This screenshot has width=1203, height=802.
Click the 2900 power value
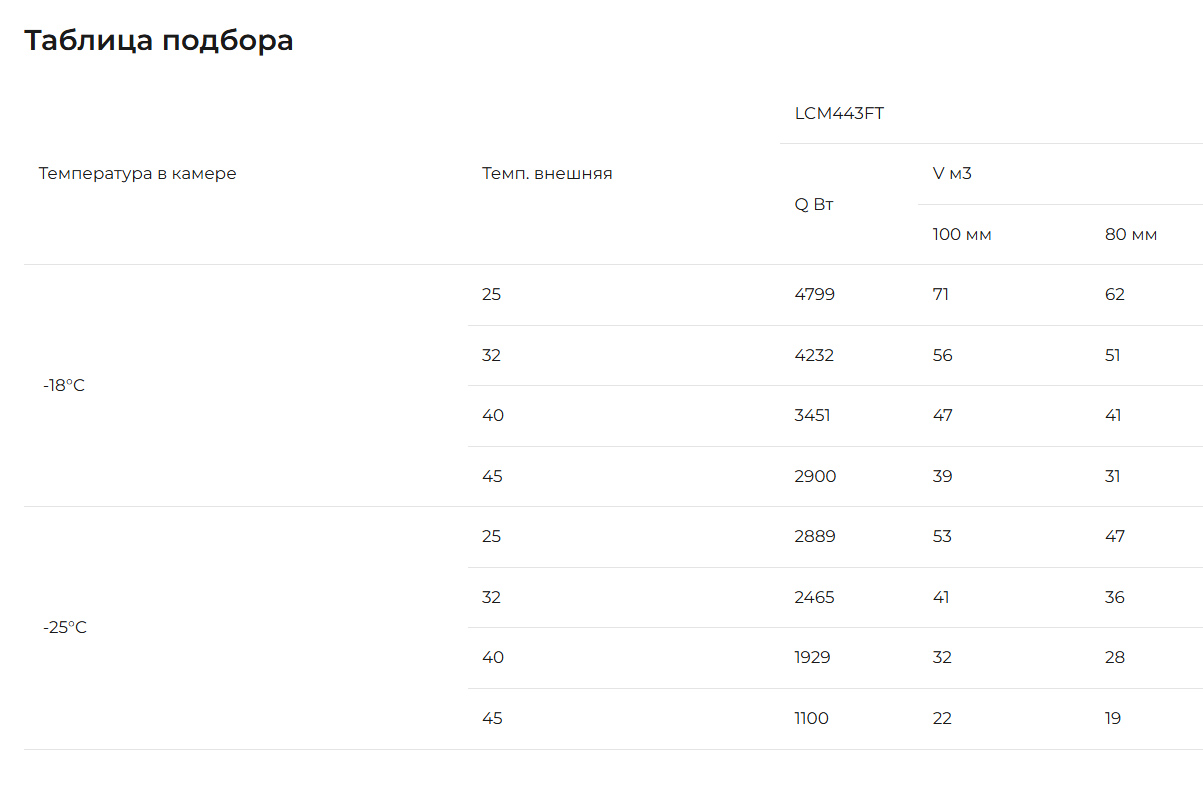pyautogui.click(x=815, y=477)
